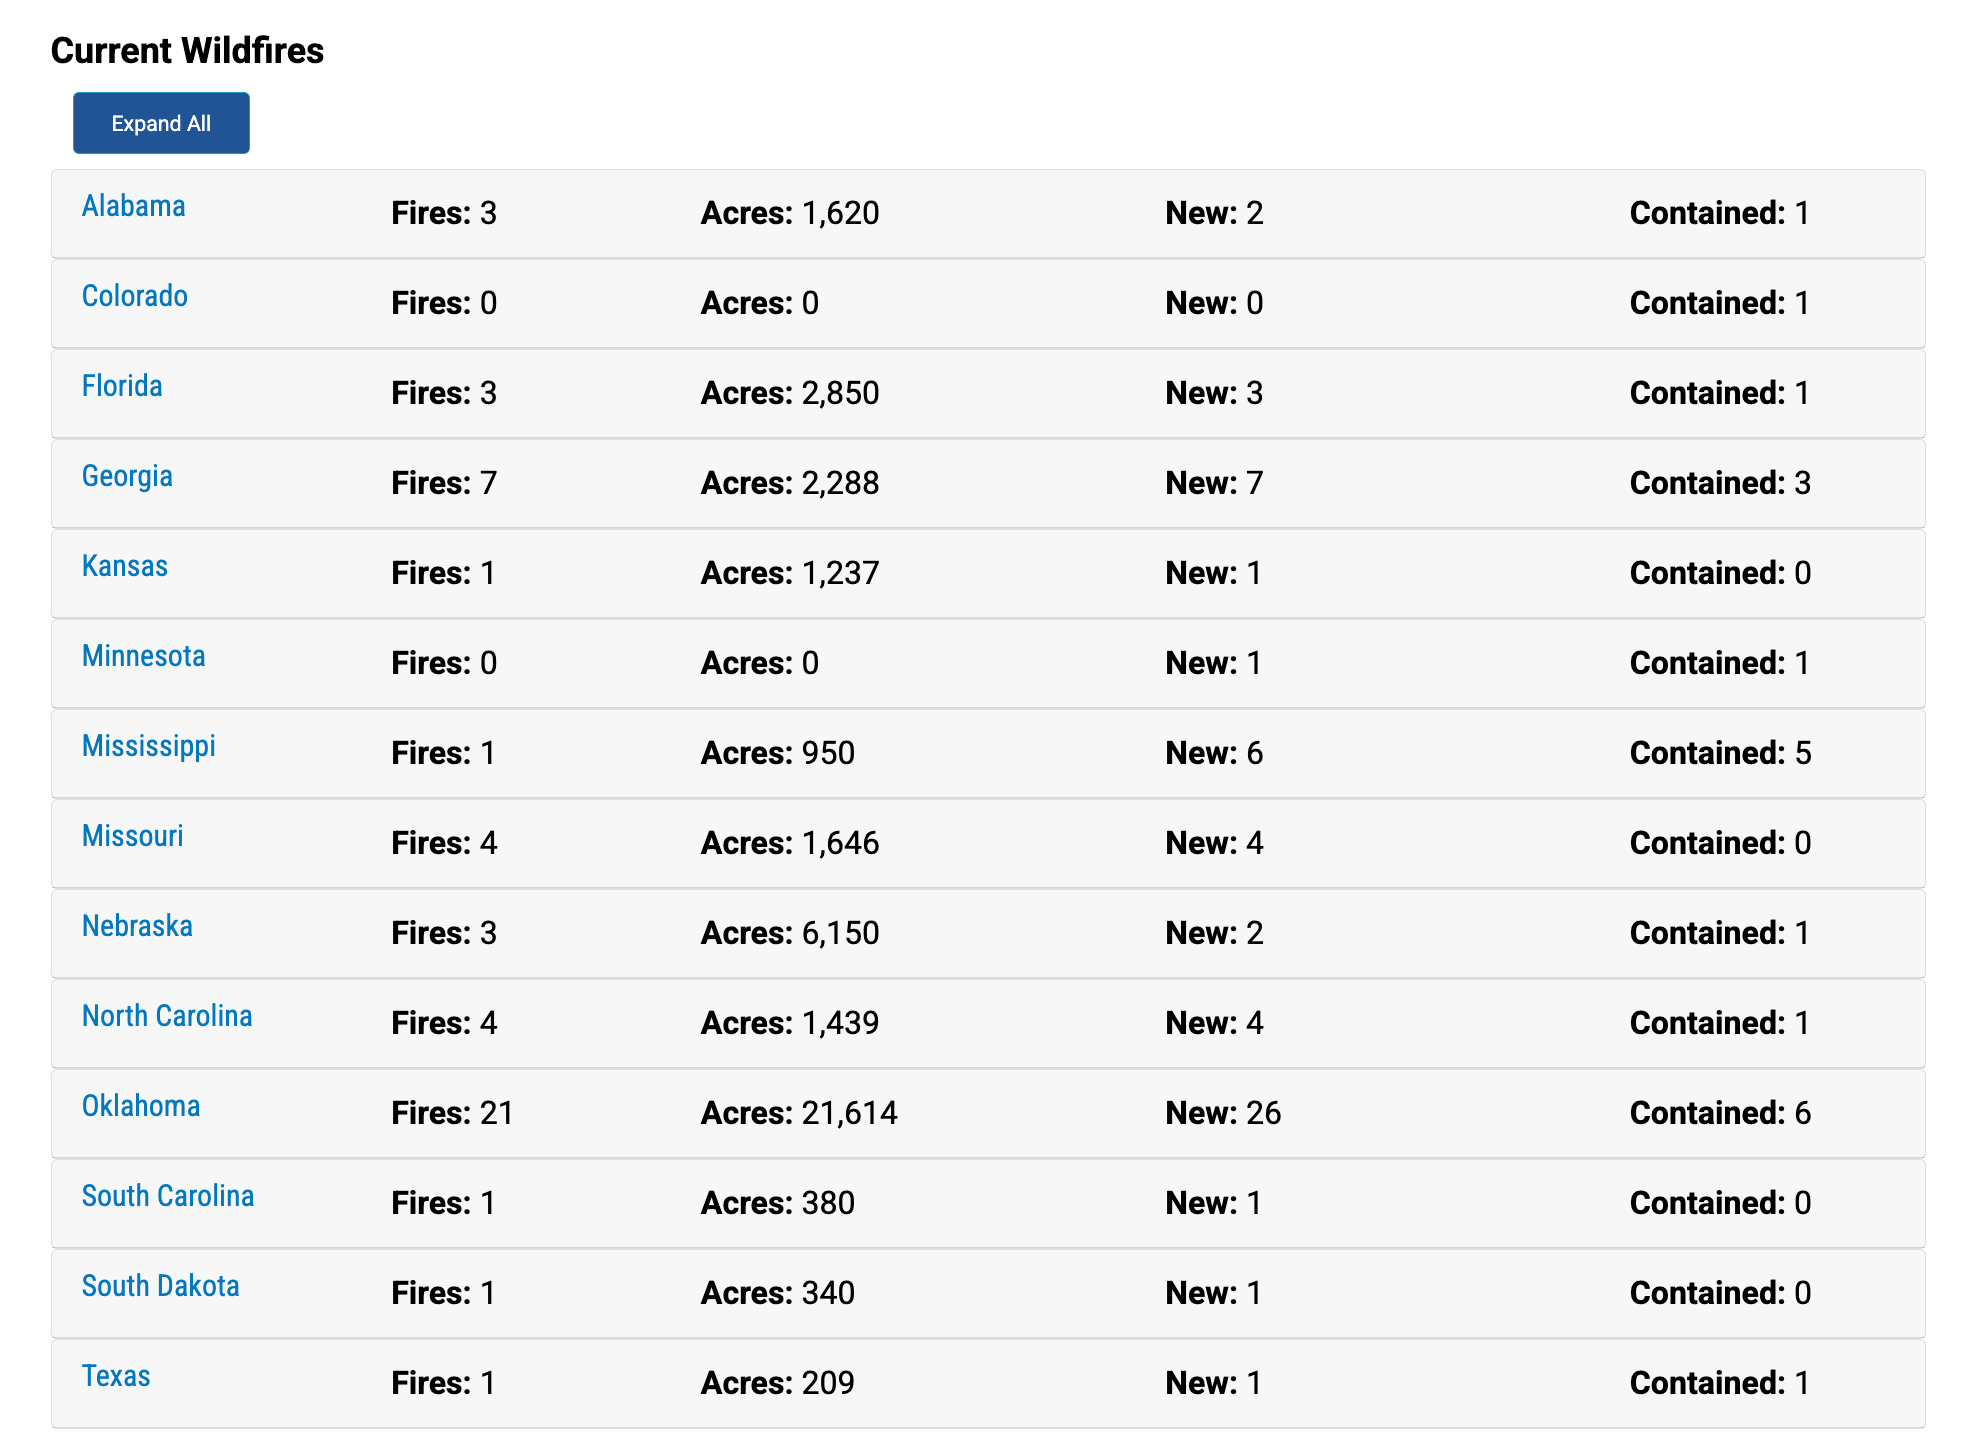This screenshot has width=1966, height=1448.
Task: Click the Georgia state link
Action: (127, 476)
